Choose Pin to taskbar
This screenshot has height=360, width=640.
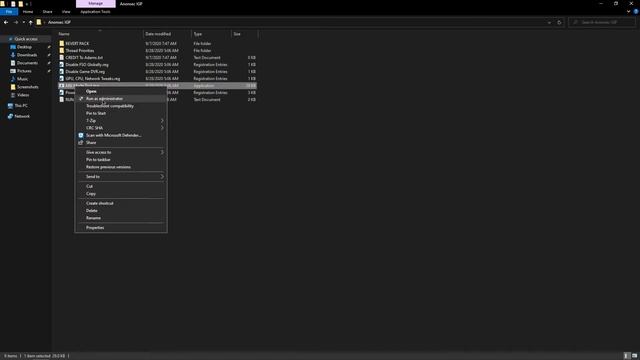(121, 160)
